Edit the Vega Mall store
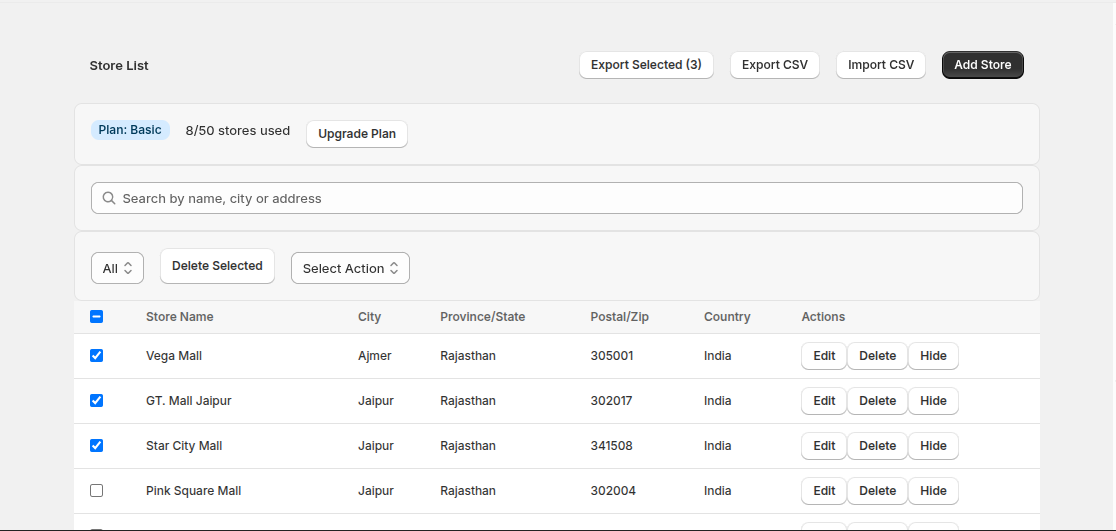 (824, 356)
